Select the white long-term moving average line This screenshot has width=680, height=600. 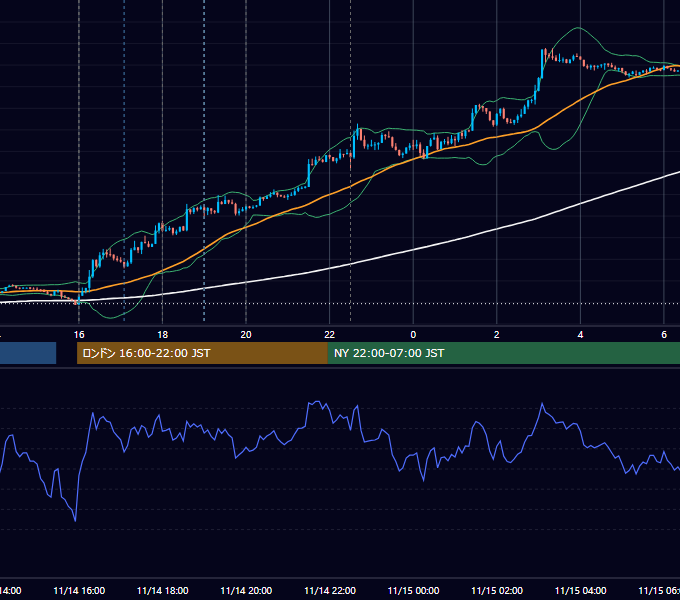413,249
